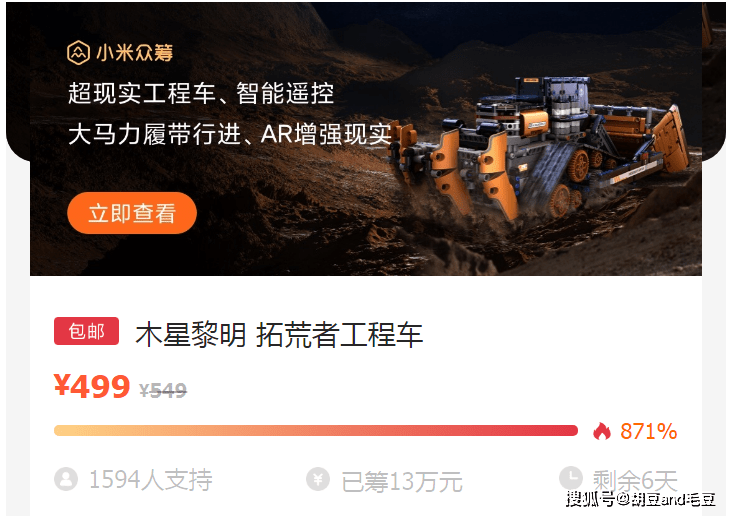Click the 搜狐号@胡豆and毛豆 watermark
This screenshot has width=731, height=516.
coord(641,500)
